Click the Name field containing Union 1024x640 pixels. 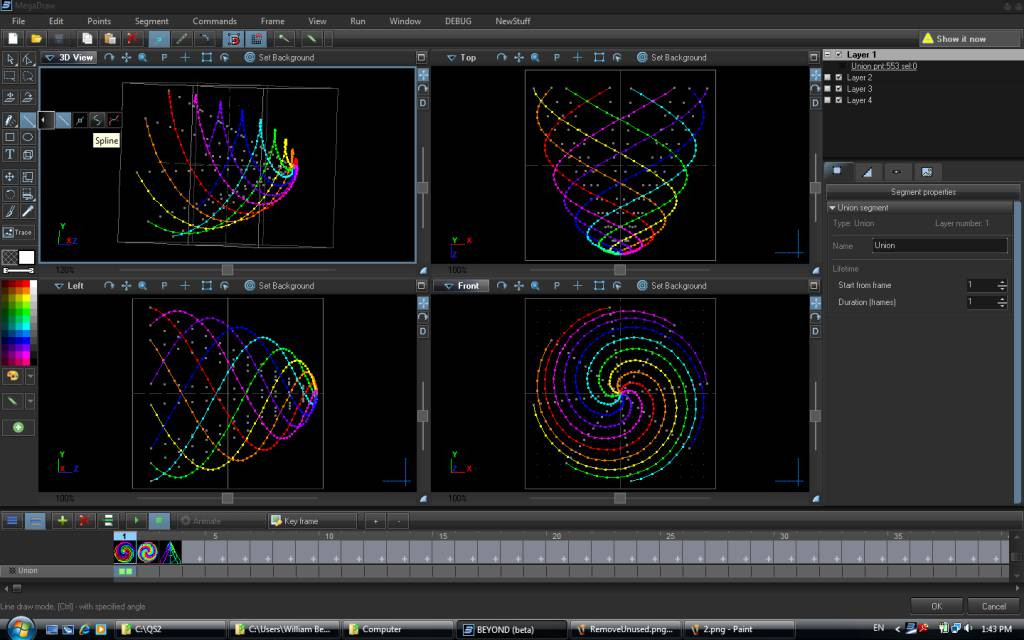point(938,245)
